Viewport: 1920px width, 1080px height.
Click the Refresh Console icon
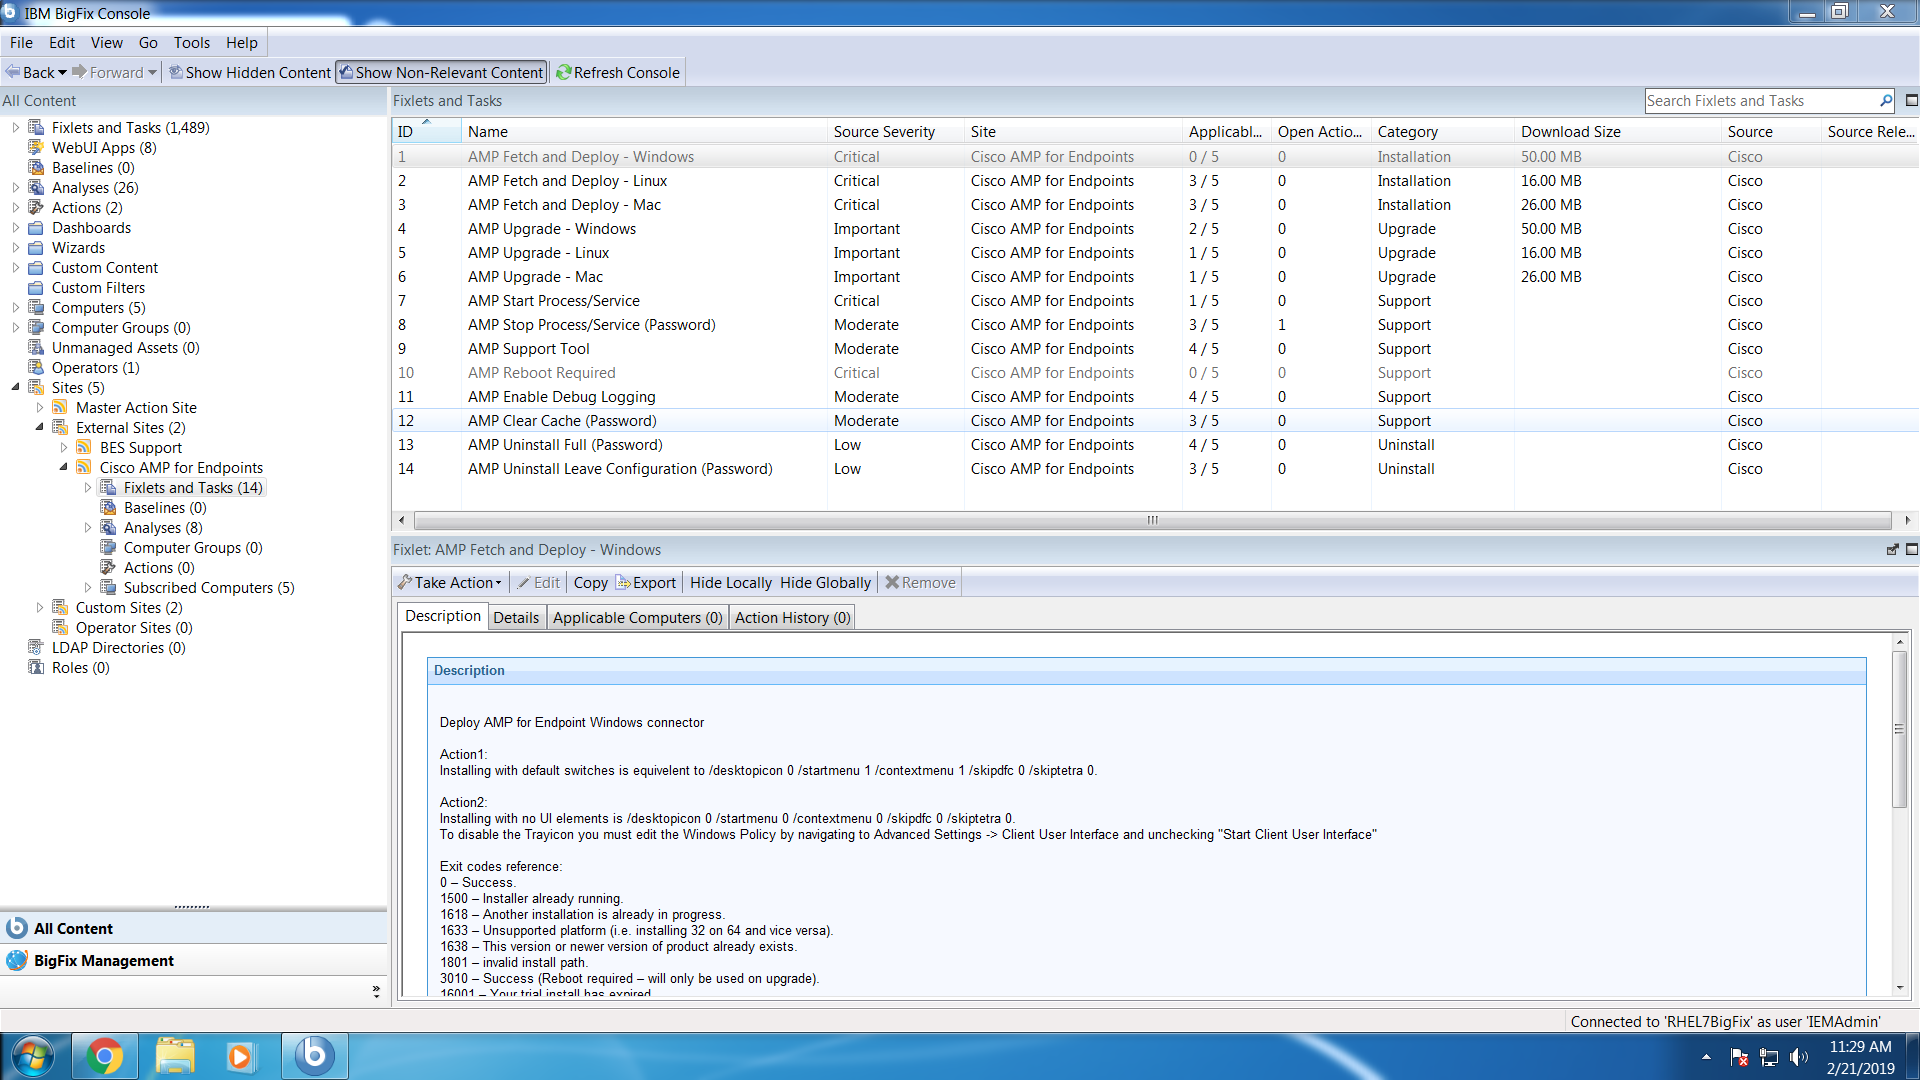pyautogui.click(x=566, y=72)
